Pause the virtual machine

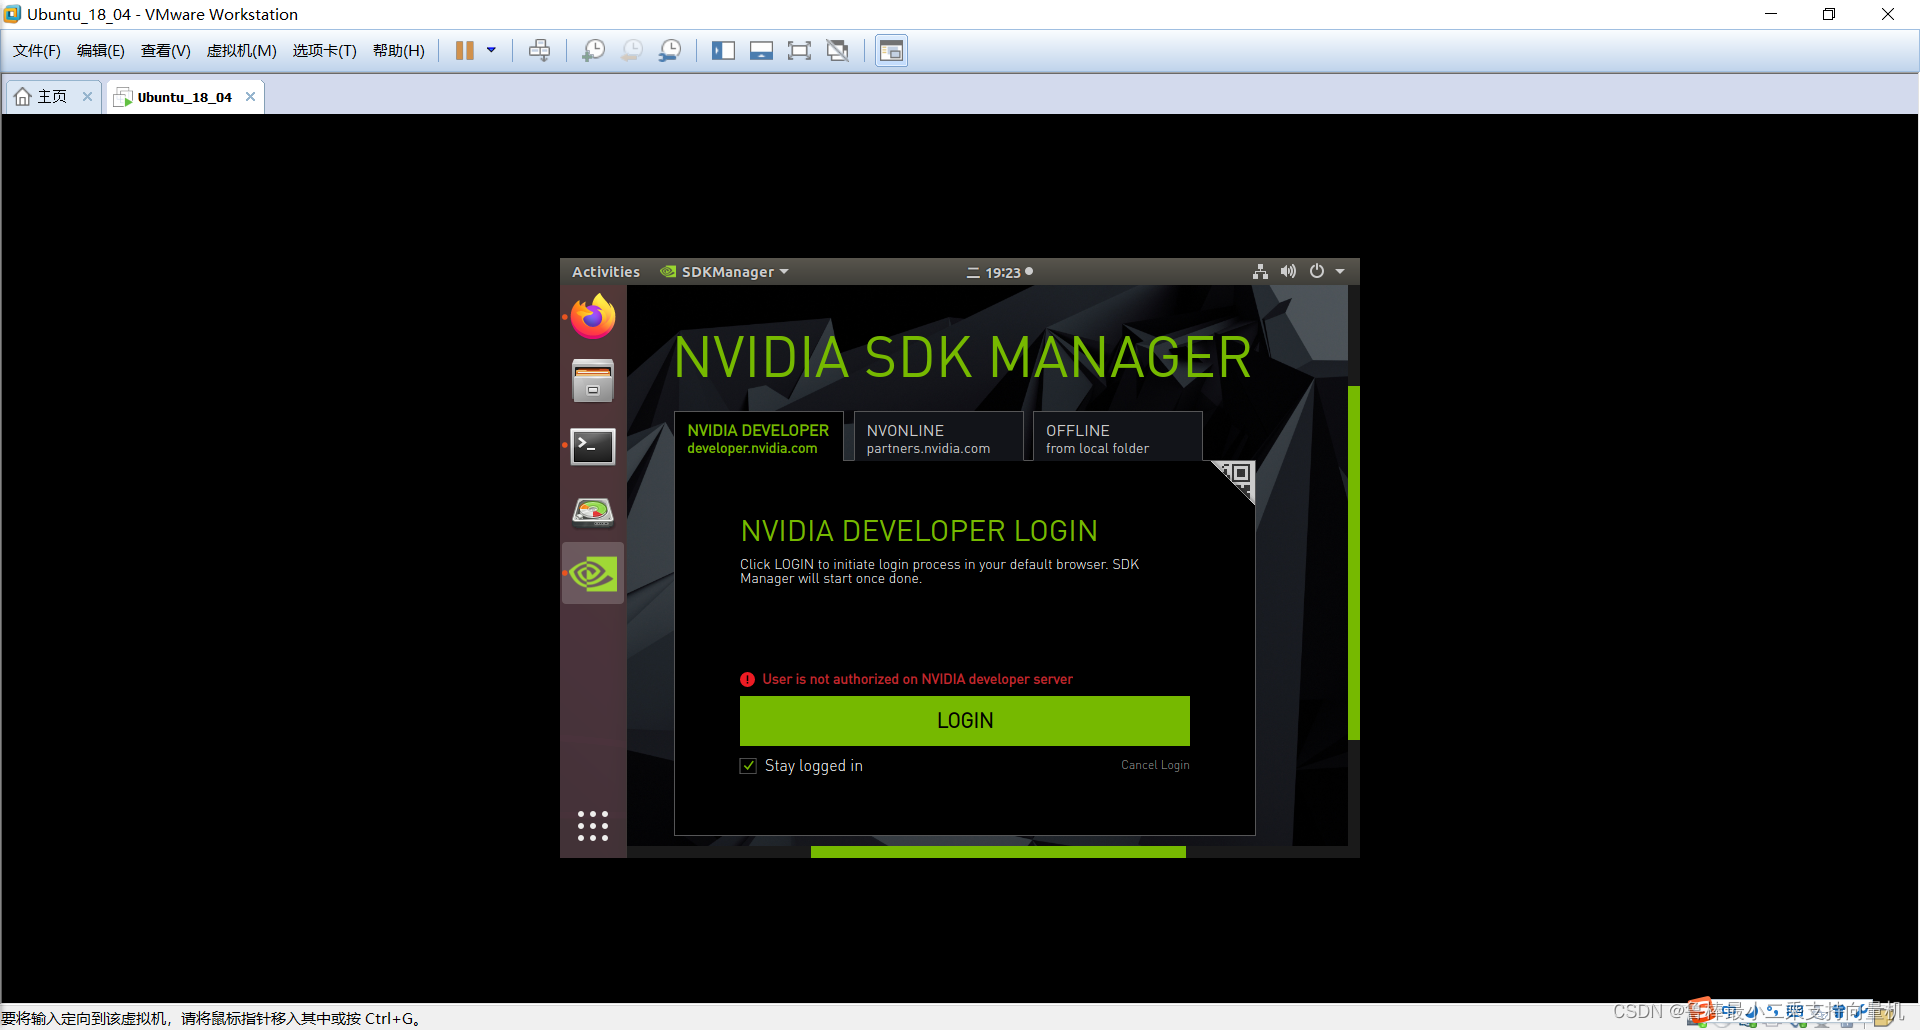point(465,51)
